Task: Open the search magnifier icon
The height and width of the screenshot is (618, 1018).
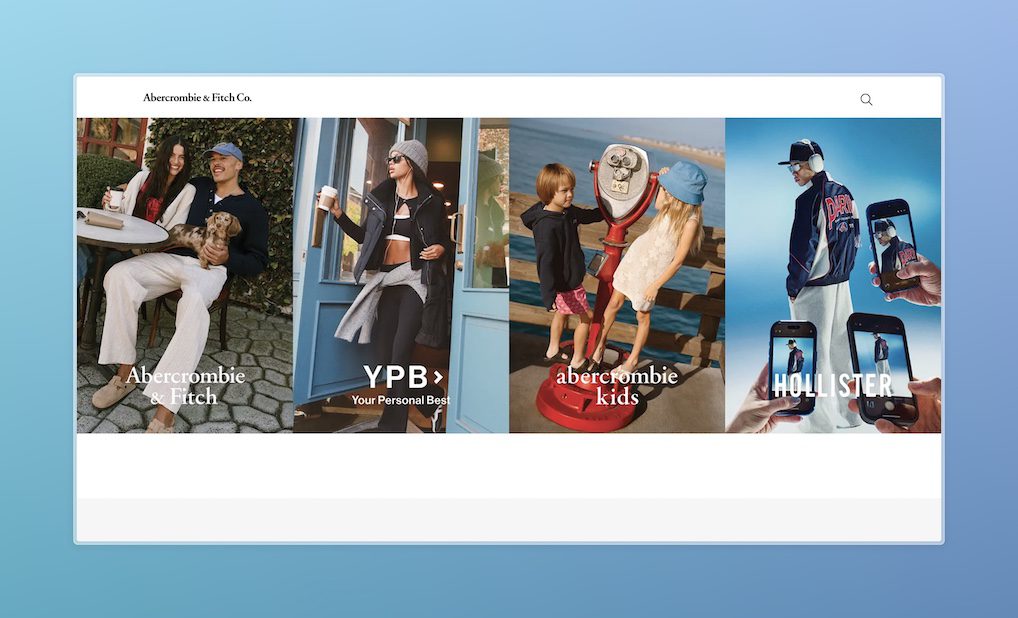Action: tap(866, 99)
